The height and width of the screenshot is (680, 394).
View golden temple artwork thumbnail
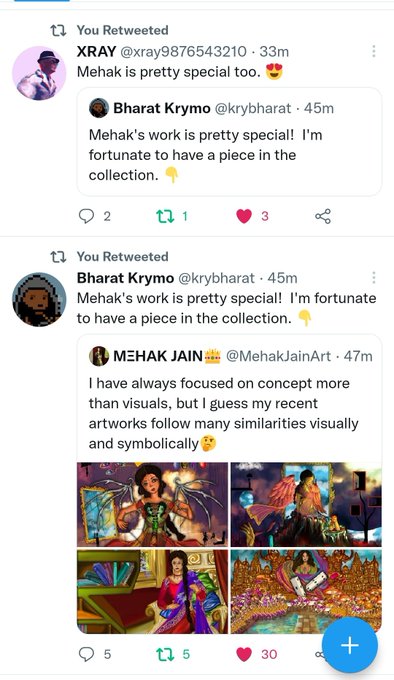coord(306,592)
